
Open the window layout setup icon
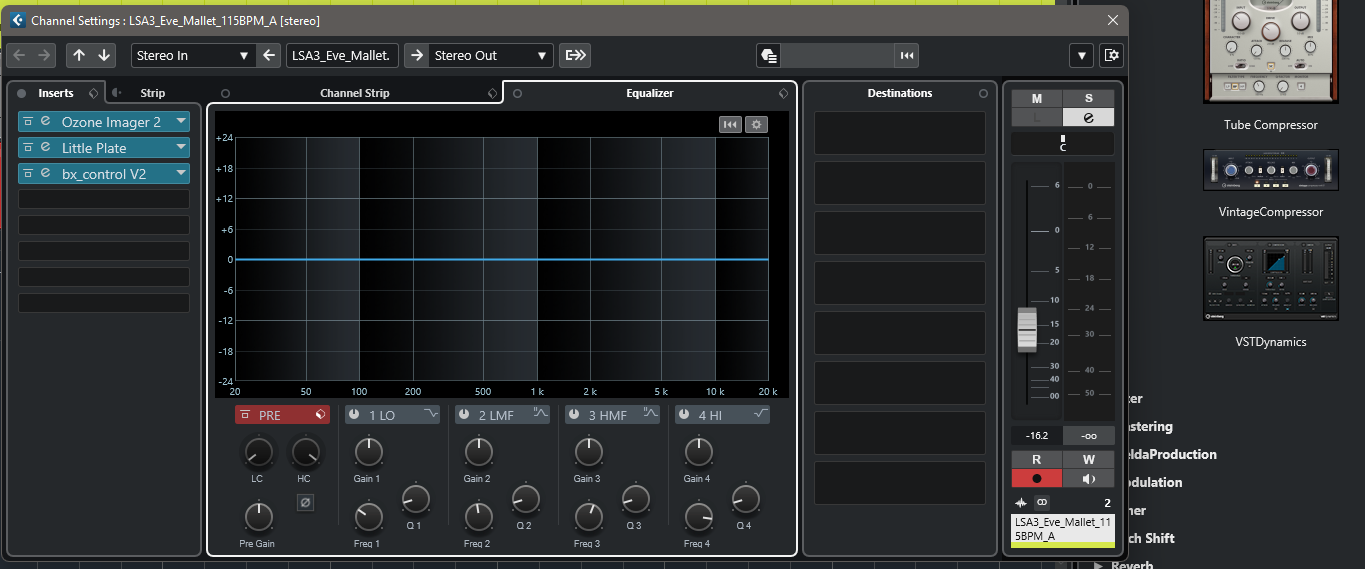(x=1111, y=56)
